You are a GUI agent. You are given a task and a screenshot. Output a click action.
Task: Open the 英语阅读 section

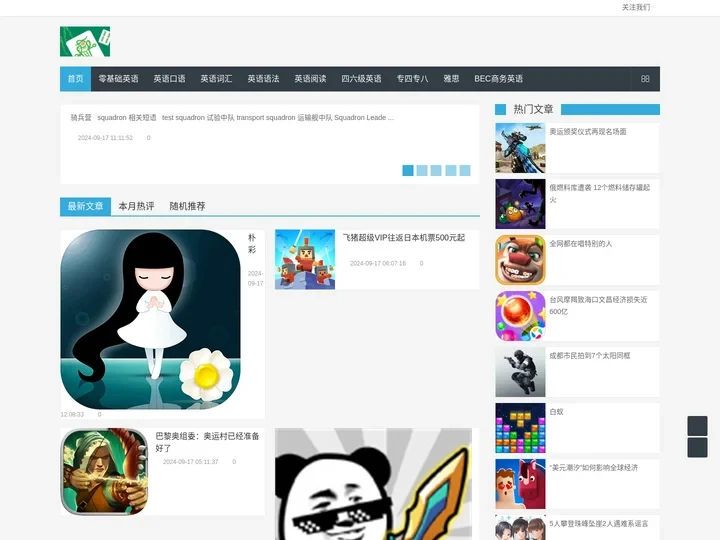pos(310,79)
